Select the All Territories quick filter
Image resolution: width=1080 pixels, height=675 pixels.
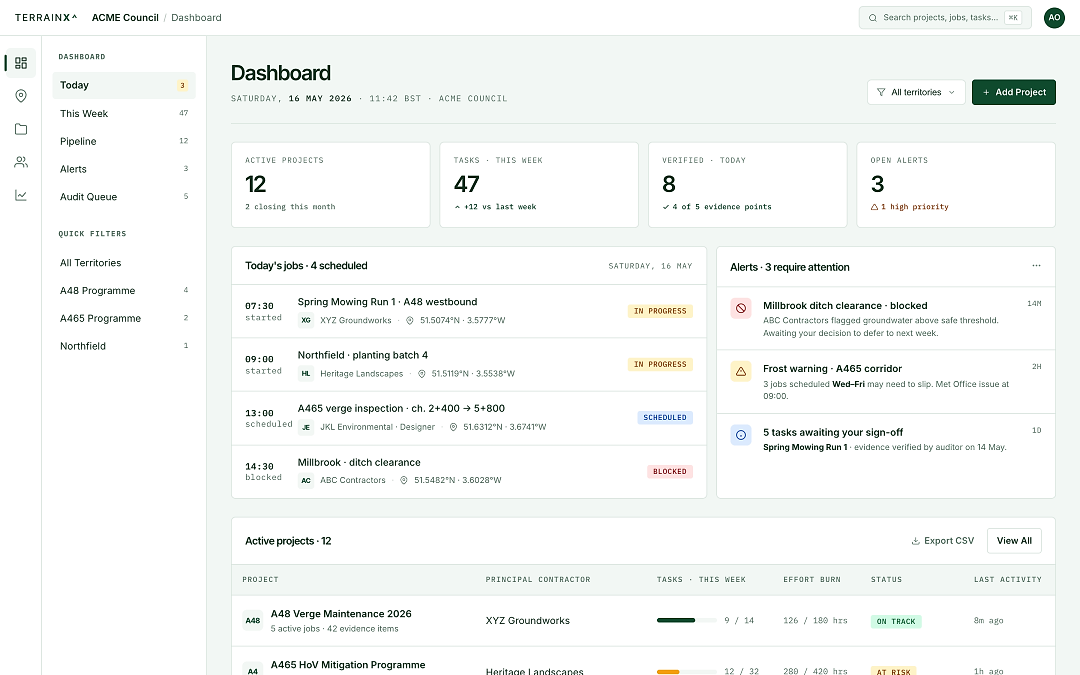pyautogui.click(x=124, y=263)
